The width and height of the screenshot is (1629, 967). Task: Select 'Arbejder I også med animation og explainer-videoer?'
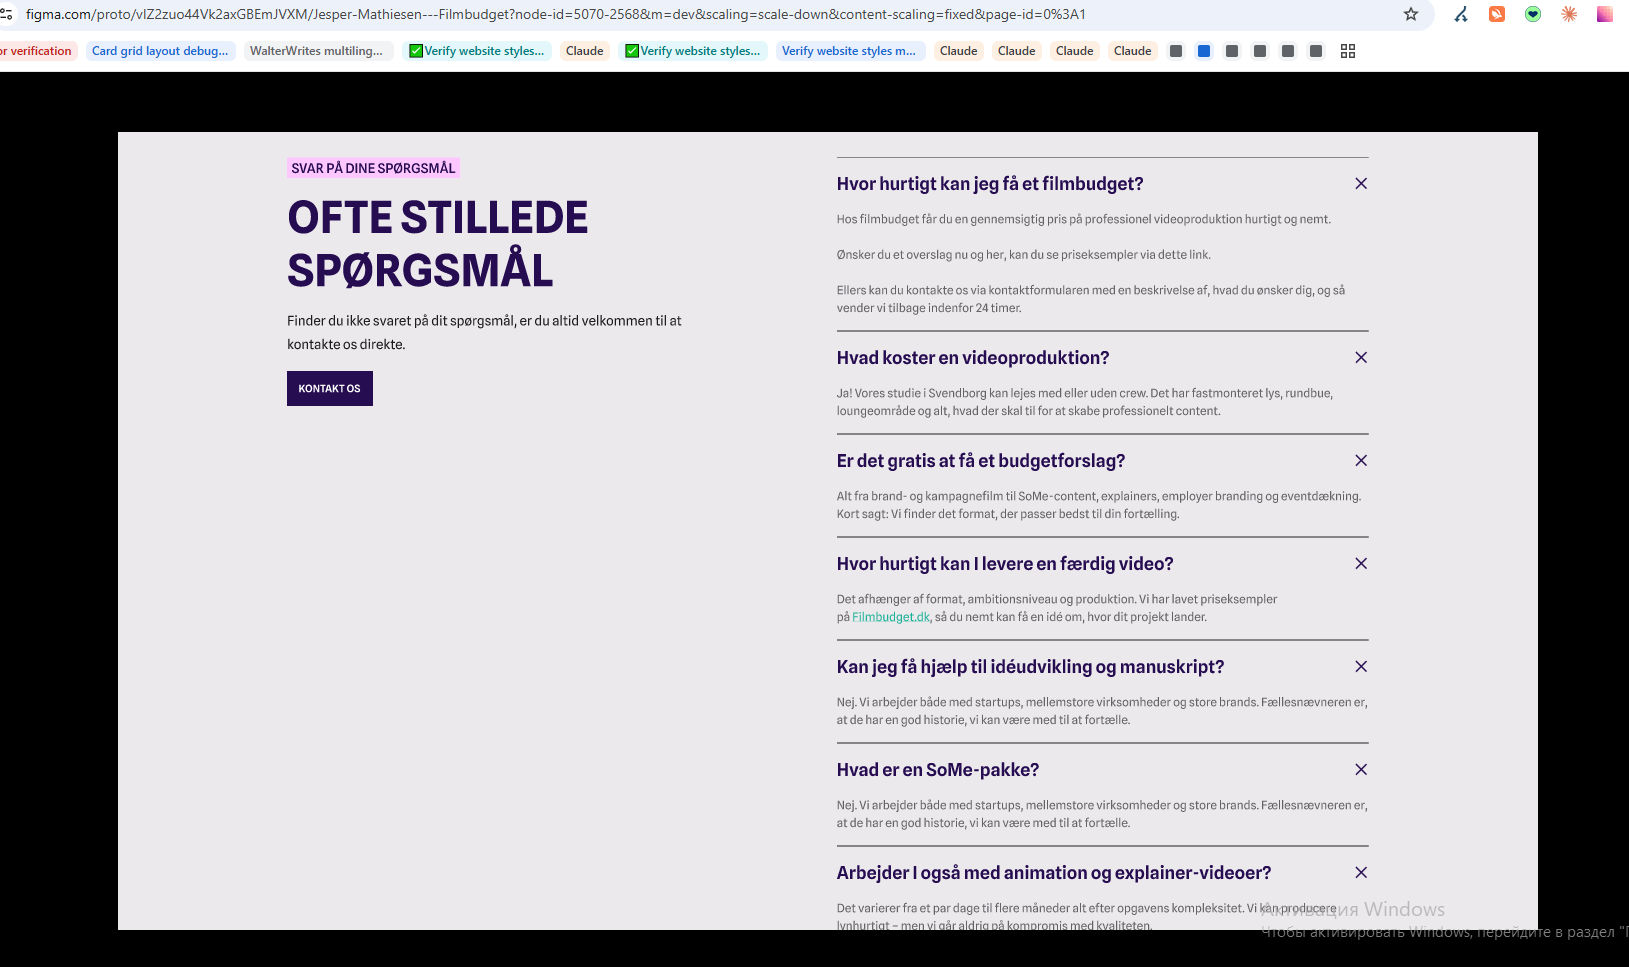tap(1054, 873)
